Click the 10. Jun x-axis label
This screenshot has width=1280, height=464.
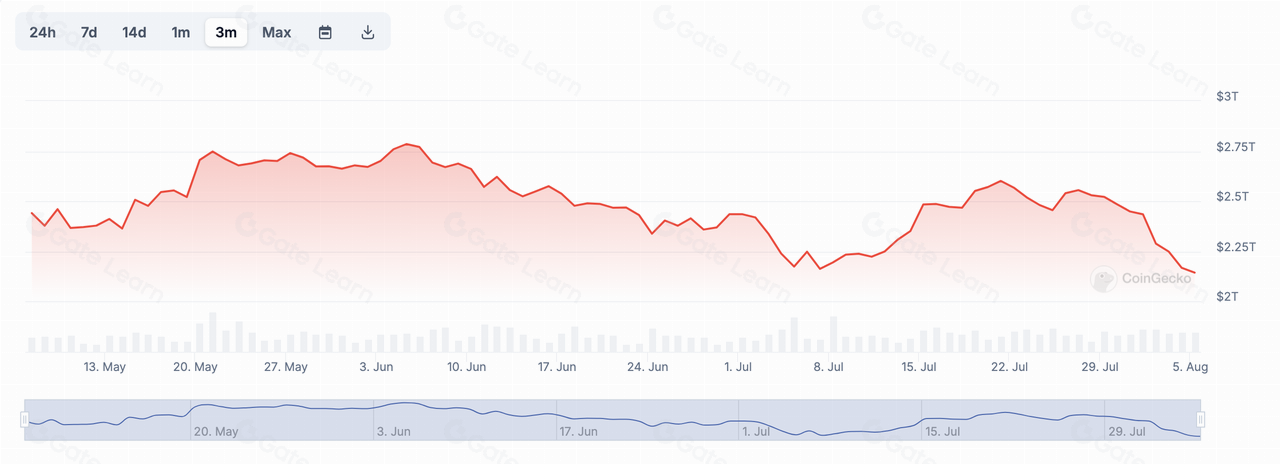(466, 367)
